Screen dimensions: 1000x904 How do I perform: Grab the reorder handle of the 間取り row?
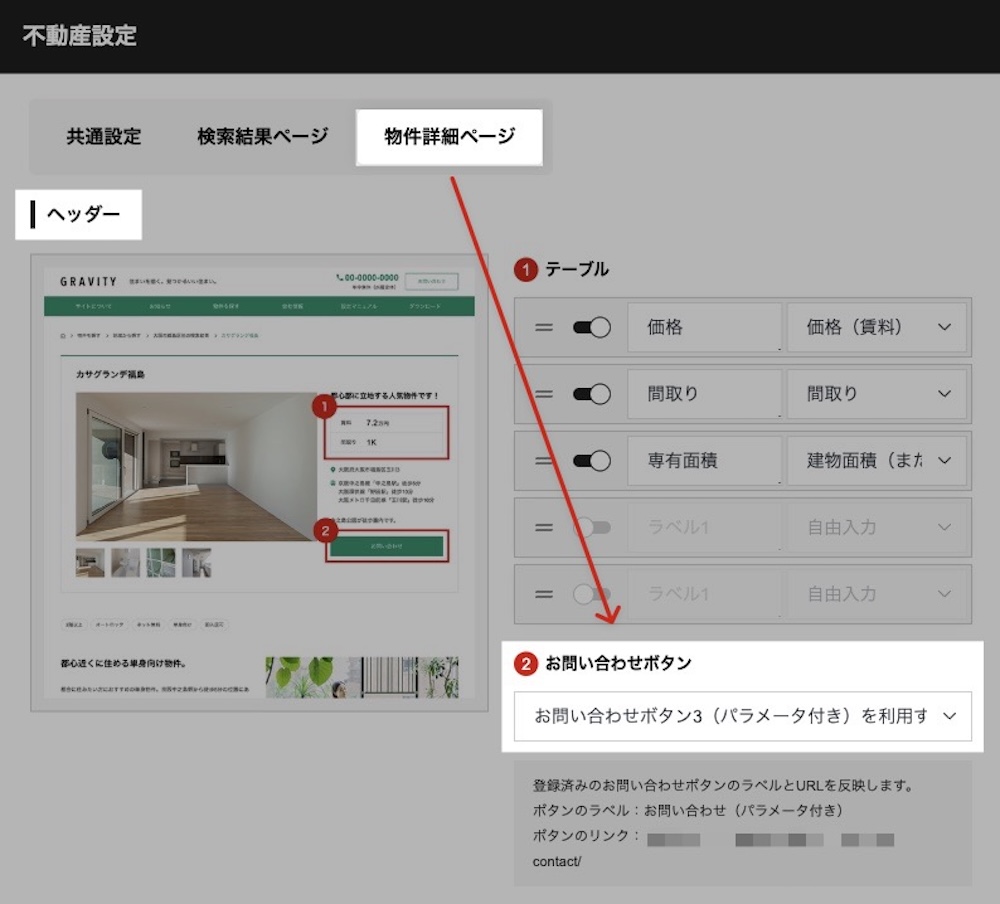point(544,394)
